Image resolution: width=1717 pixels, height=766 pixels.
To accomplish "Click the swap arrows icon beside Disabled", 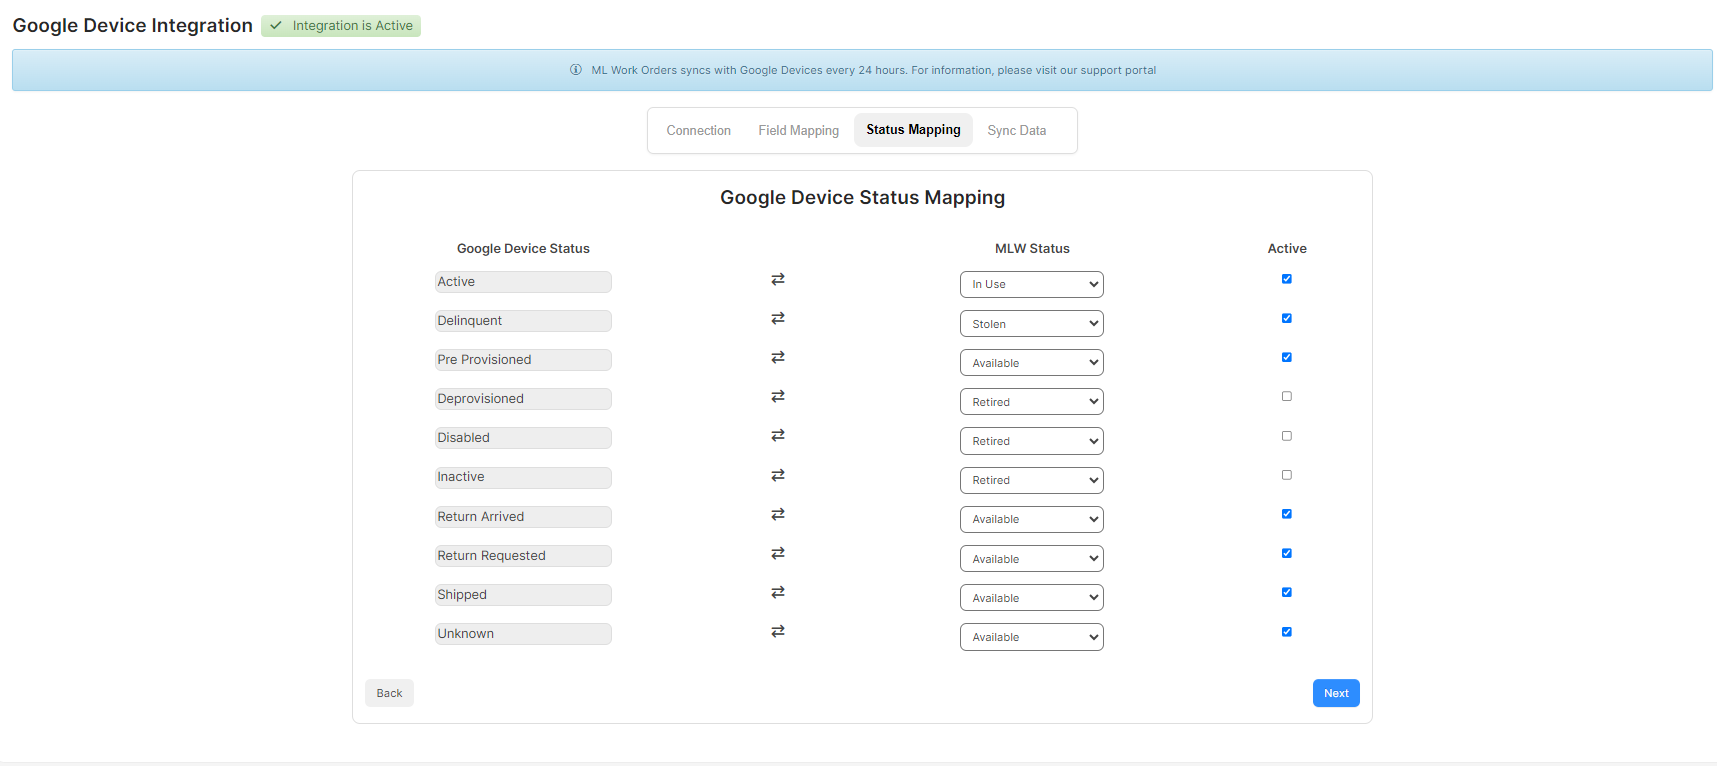I will [x=777, y=436].
